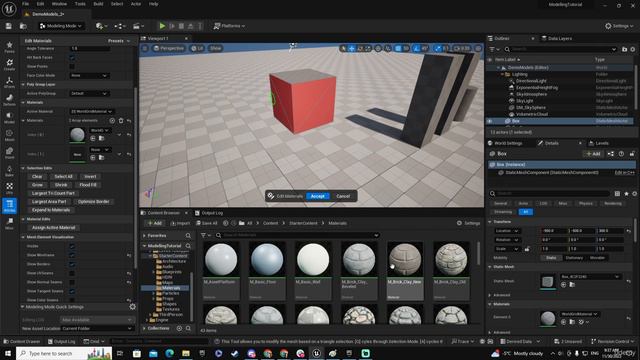Empty the Materials array with trash icon

[121, 120]
